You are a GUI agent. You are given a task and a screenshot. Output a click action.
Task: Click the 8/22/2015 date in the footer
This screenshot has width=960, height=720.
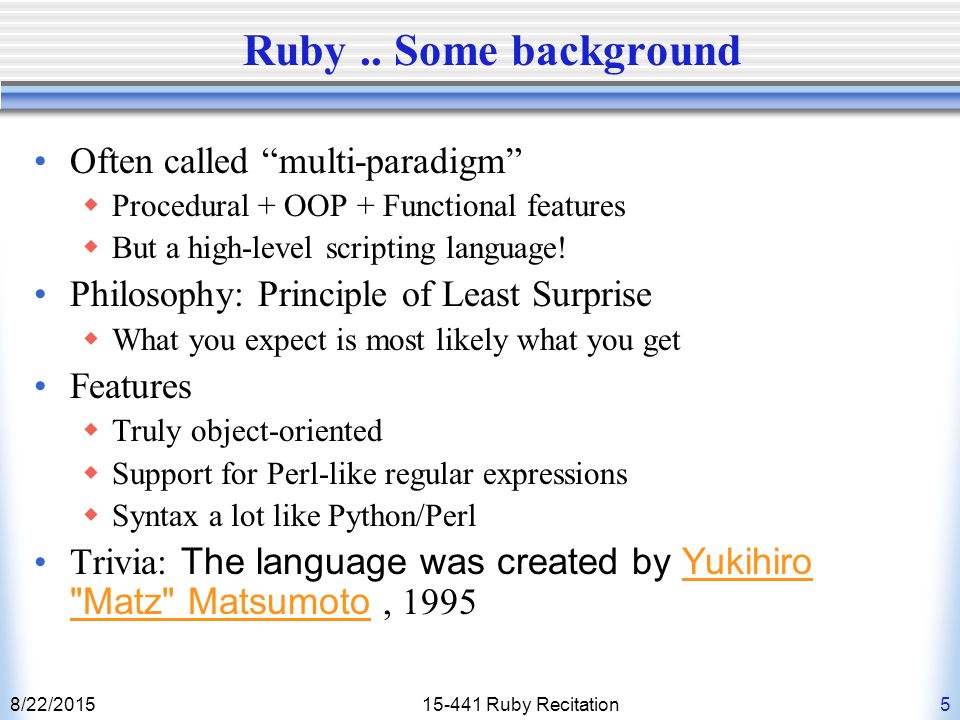click(53, 705)
